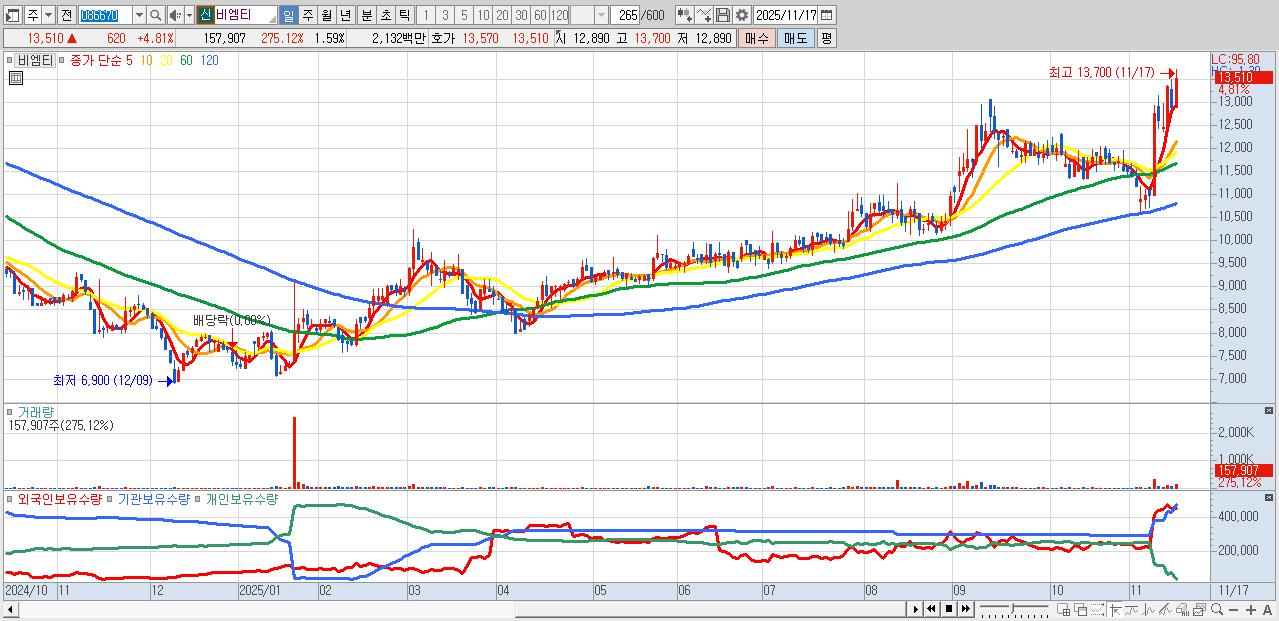Viewport: 1279px width, 621px height.
Task: Open the data grid table icon under 비엠티
Action: click(x=16, y=78)
